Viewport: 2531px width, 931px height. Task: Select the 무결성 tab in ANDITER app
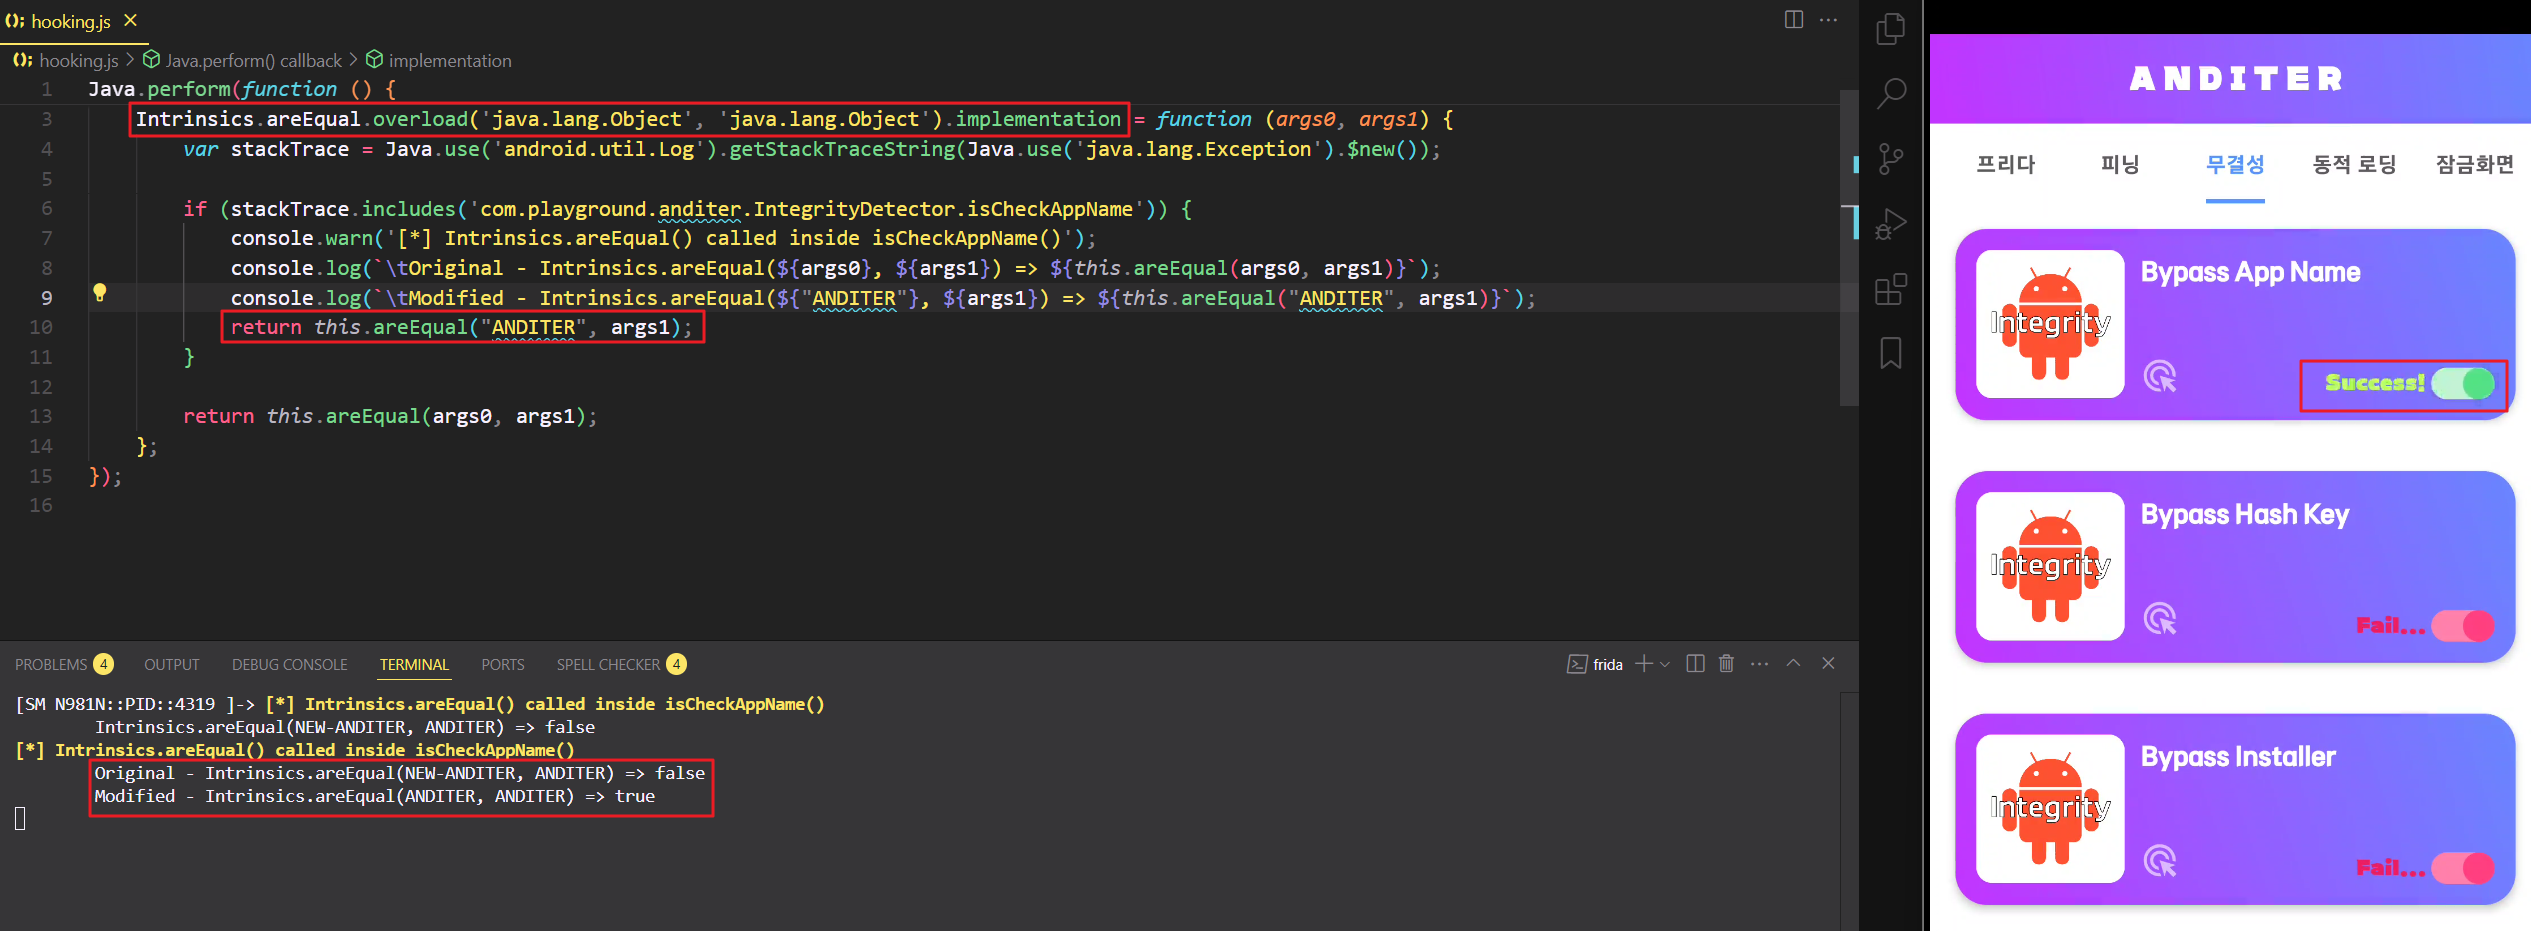(2235, 164)
